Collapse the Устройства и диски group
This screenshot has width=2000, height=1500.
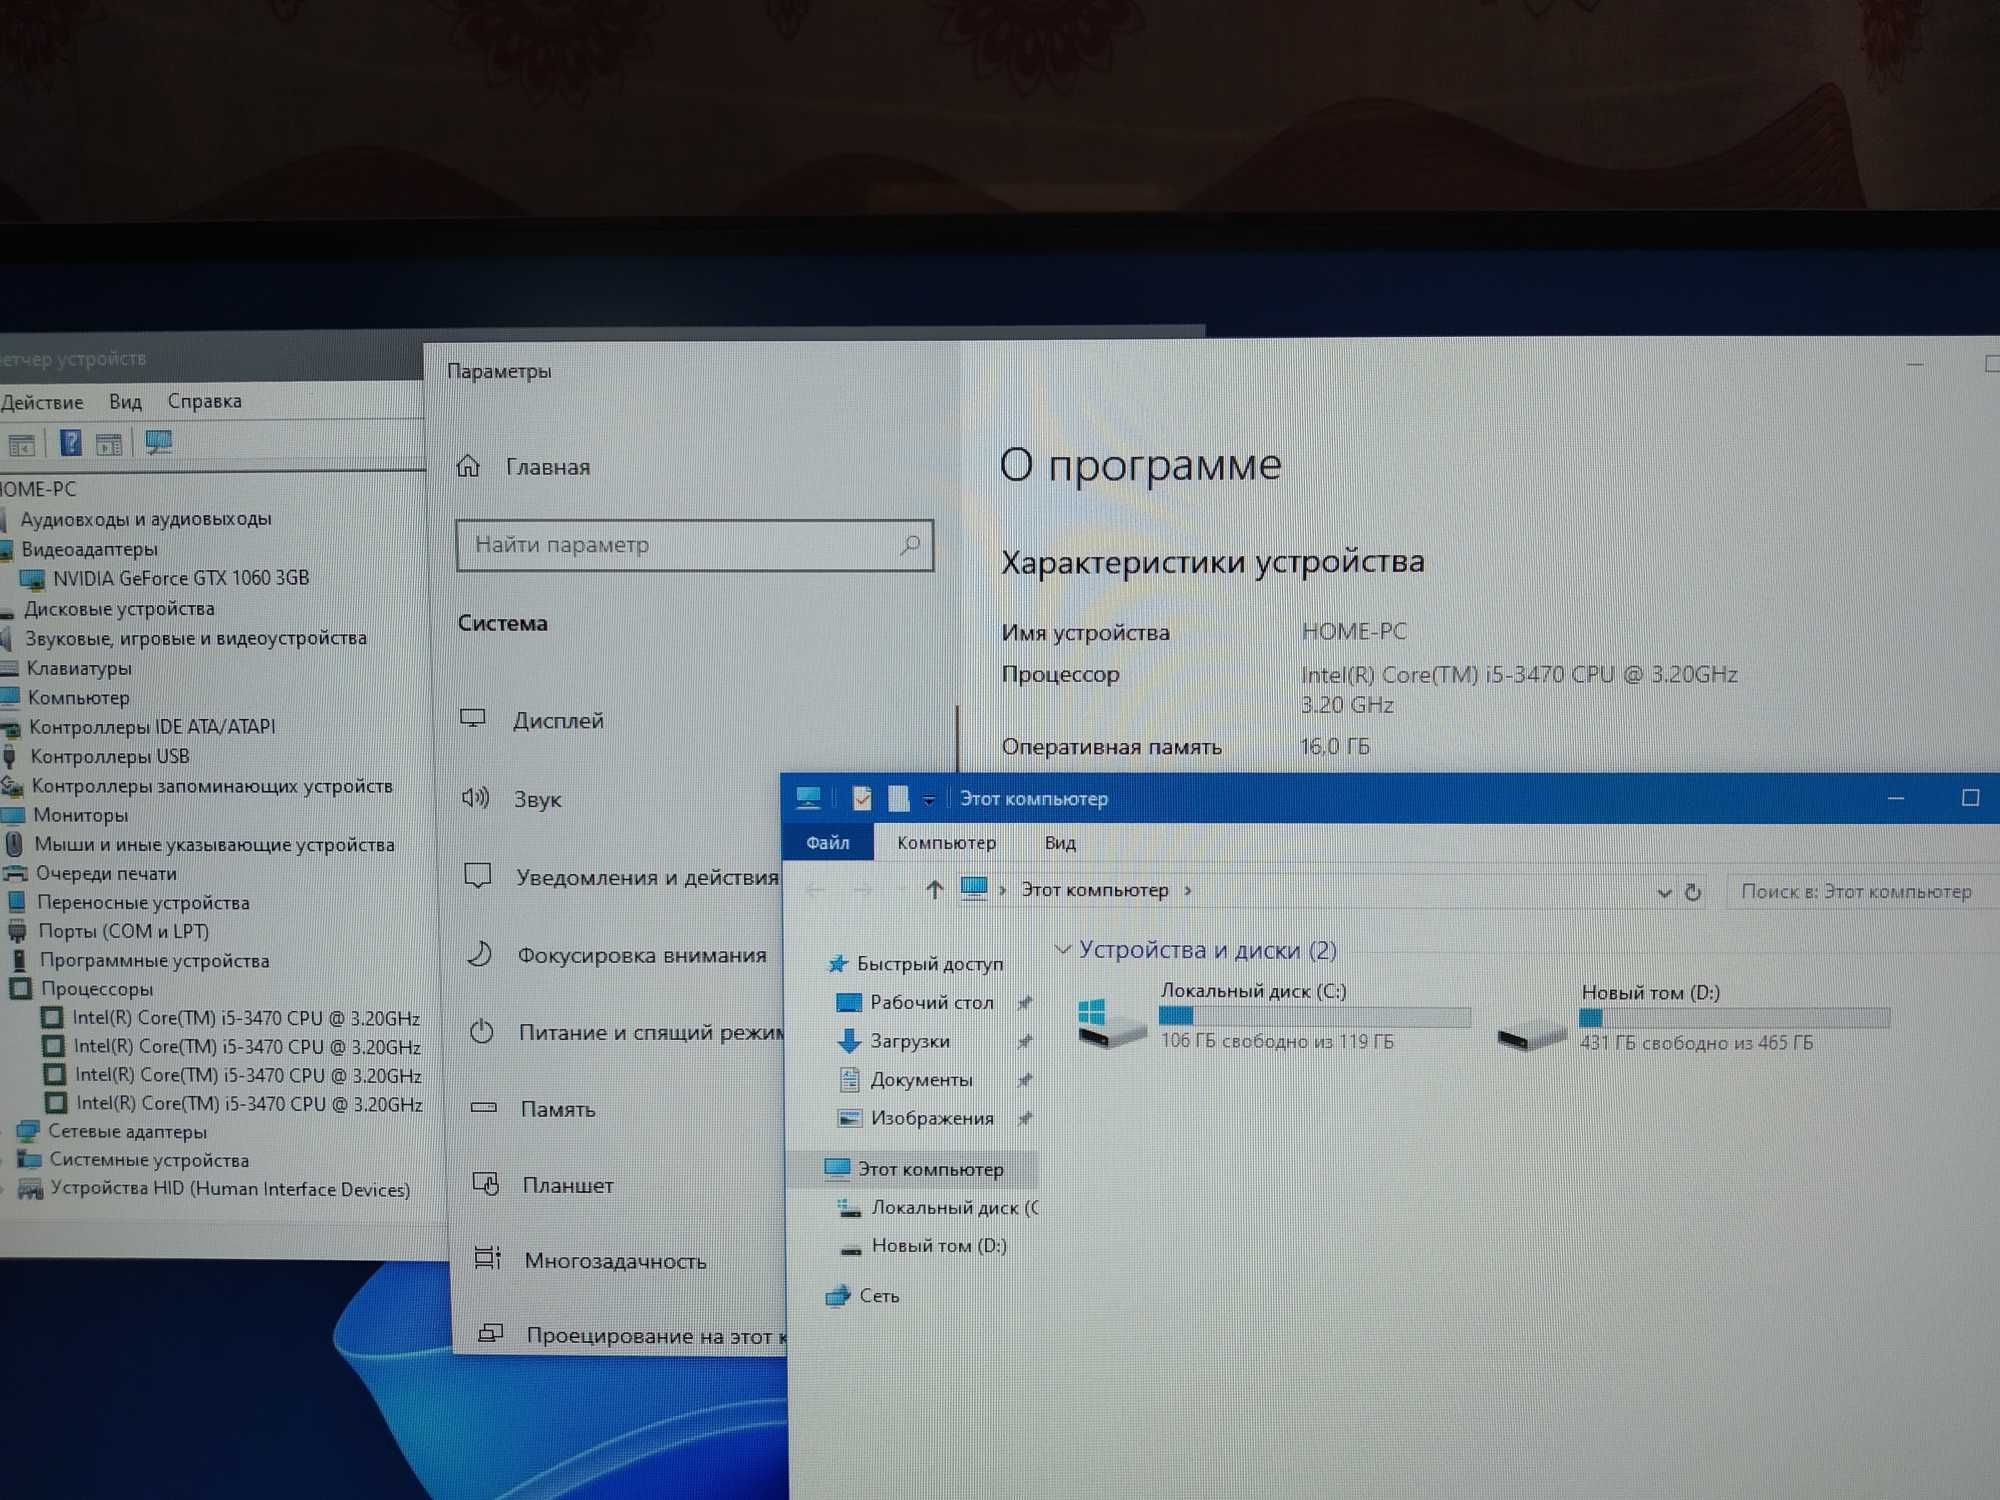click(x=1063, y=948)
